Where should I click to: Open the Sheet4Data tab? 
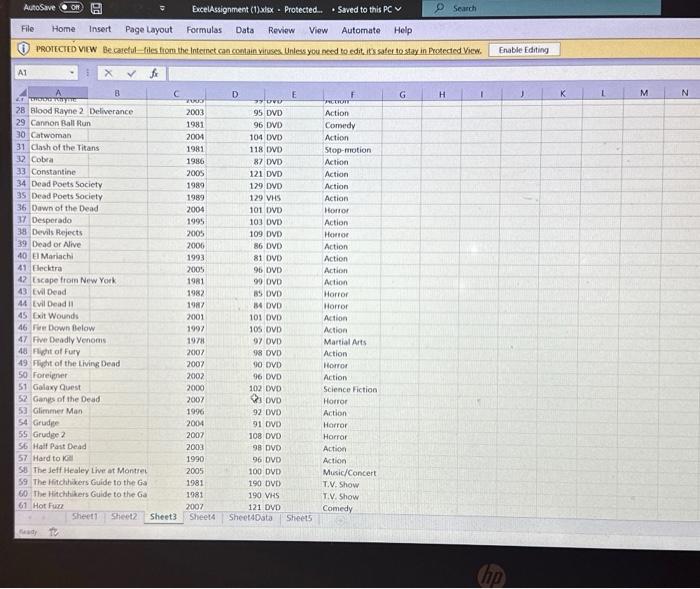pyautogui.click(x=250, y=518)
